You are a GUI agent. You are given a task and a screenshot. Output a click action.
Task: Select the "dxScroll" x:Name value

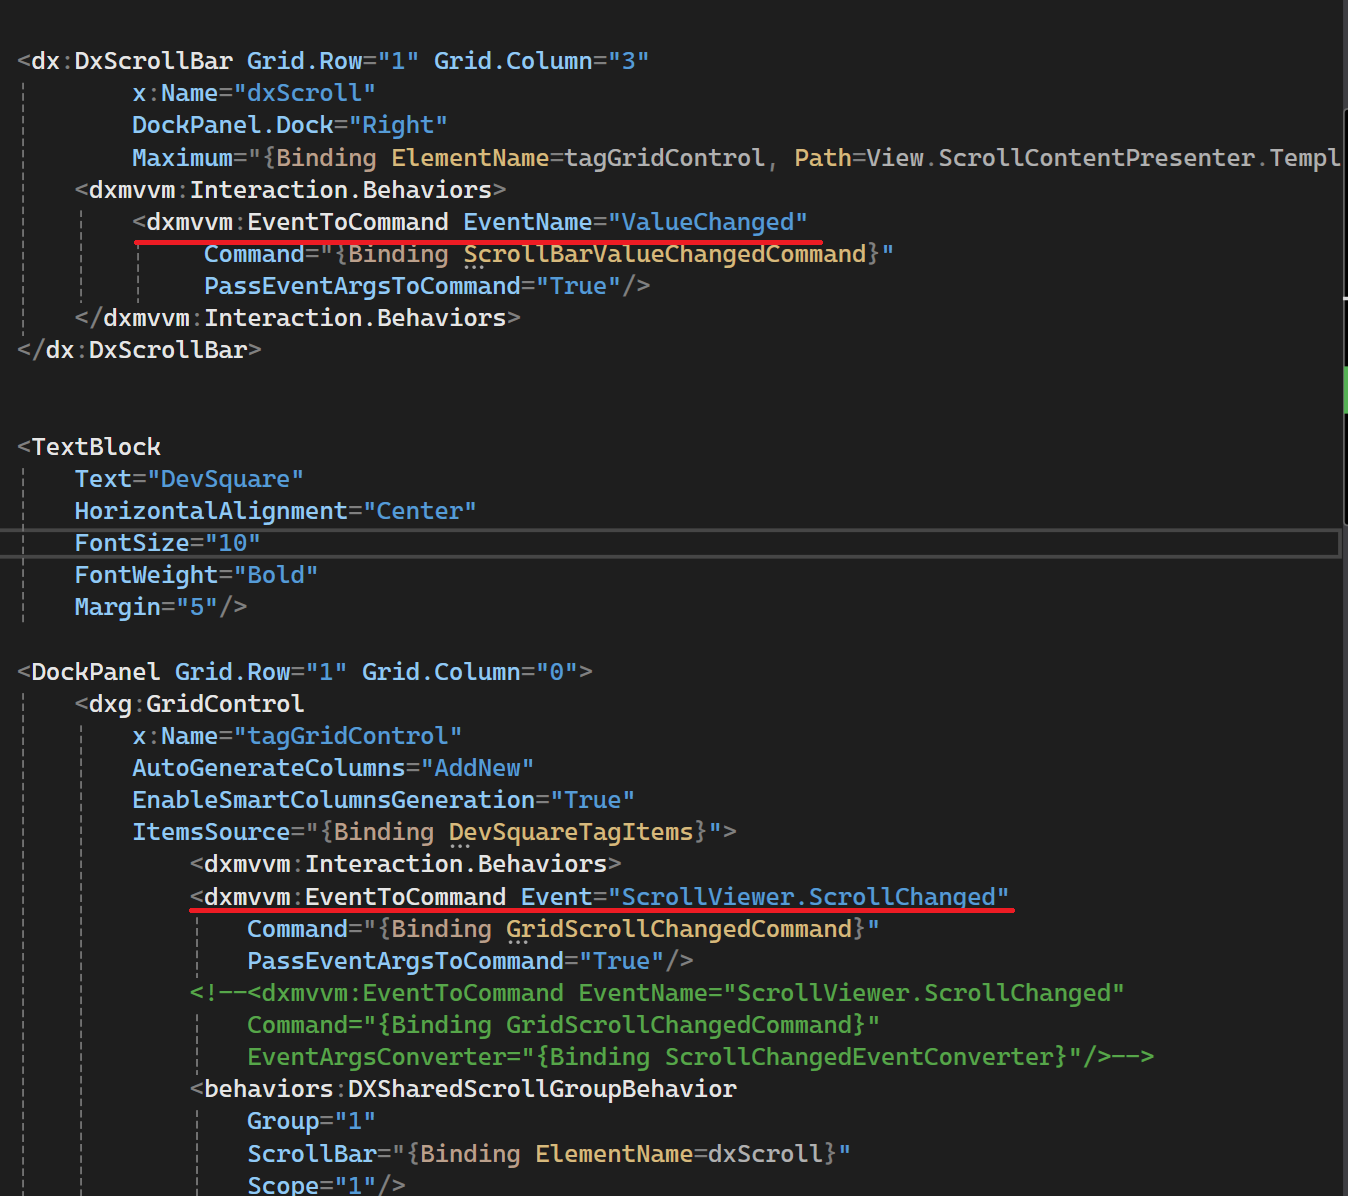coord(304,93)
